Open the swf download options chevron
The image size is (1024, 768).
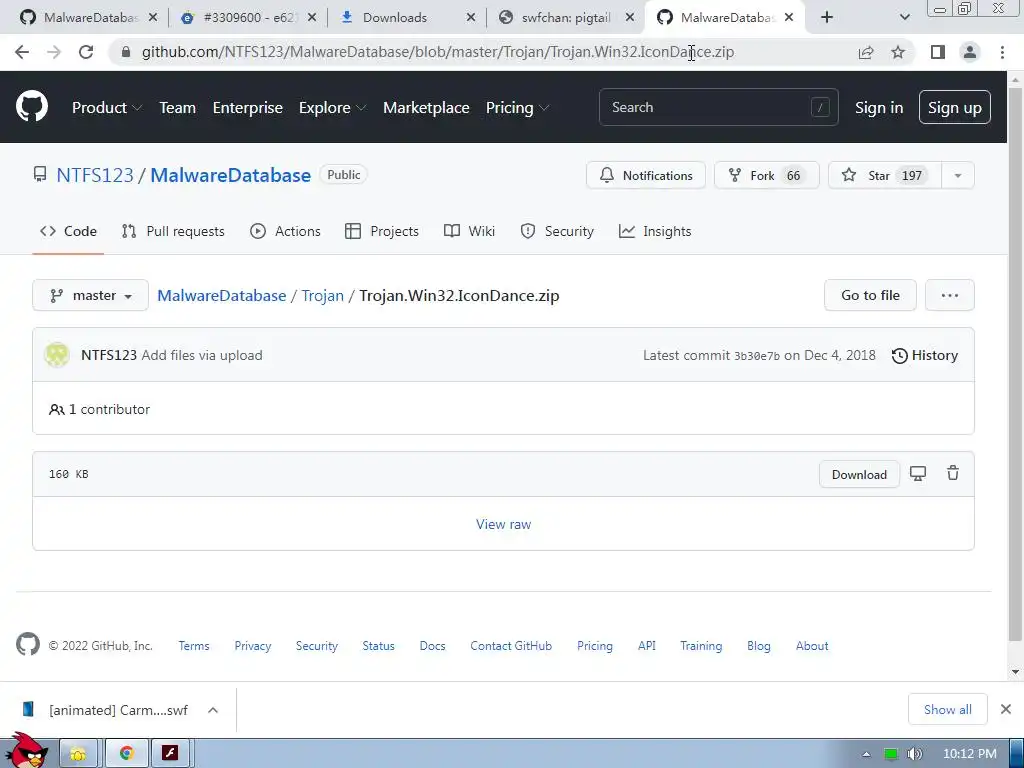[213, 710]
